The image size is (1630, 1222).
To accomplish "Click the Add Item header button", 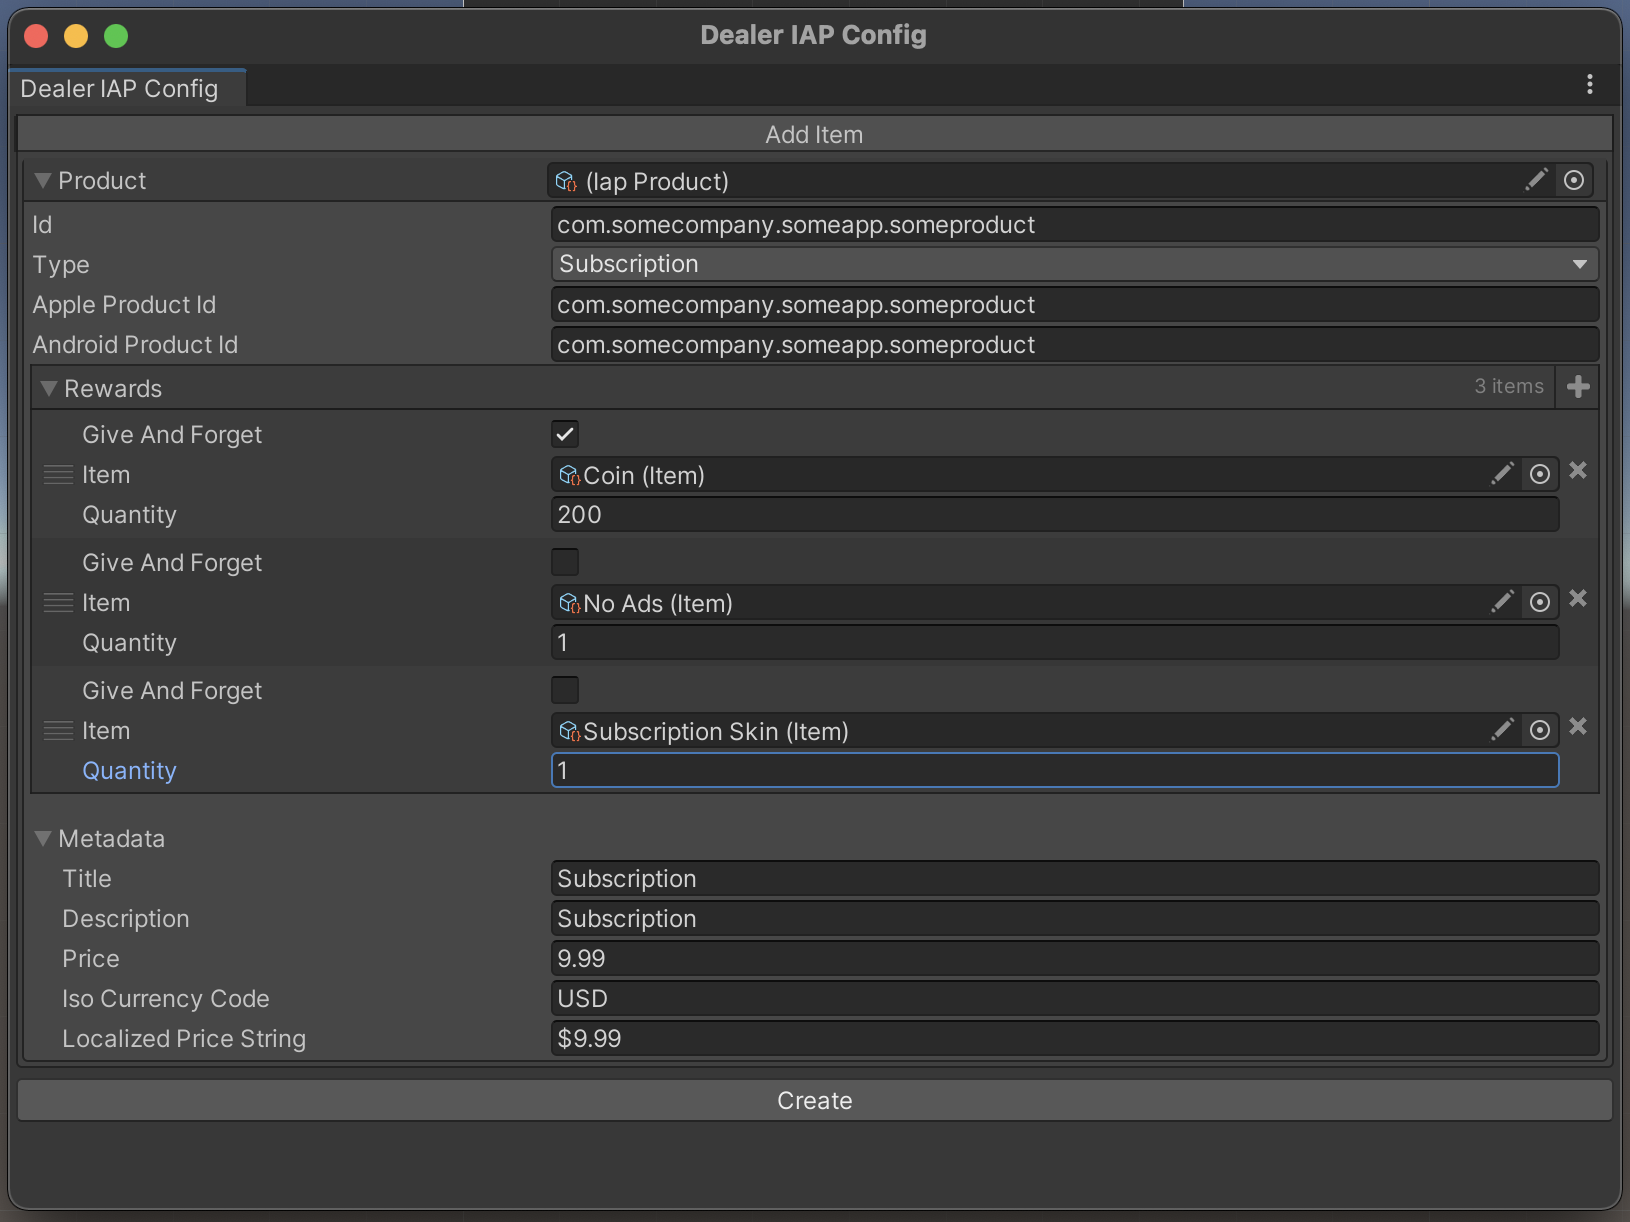I will point(814,134).
